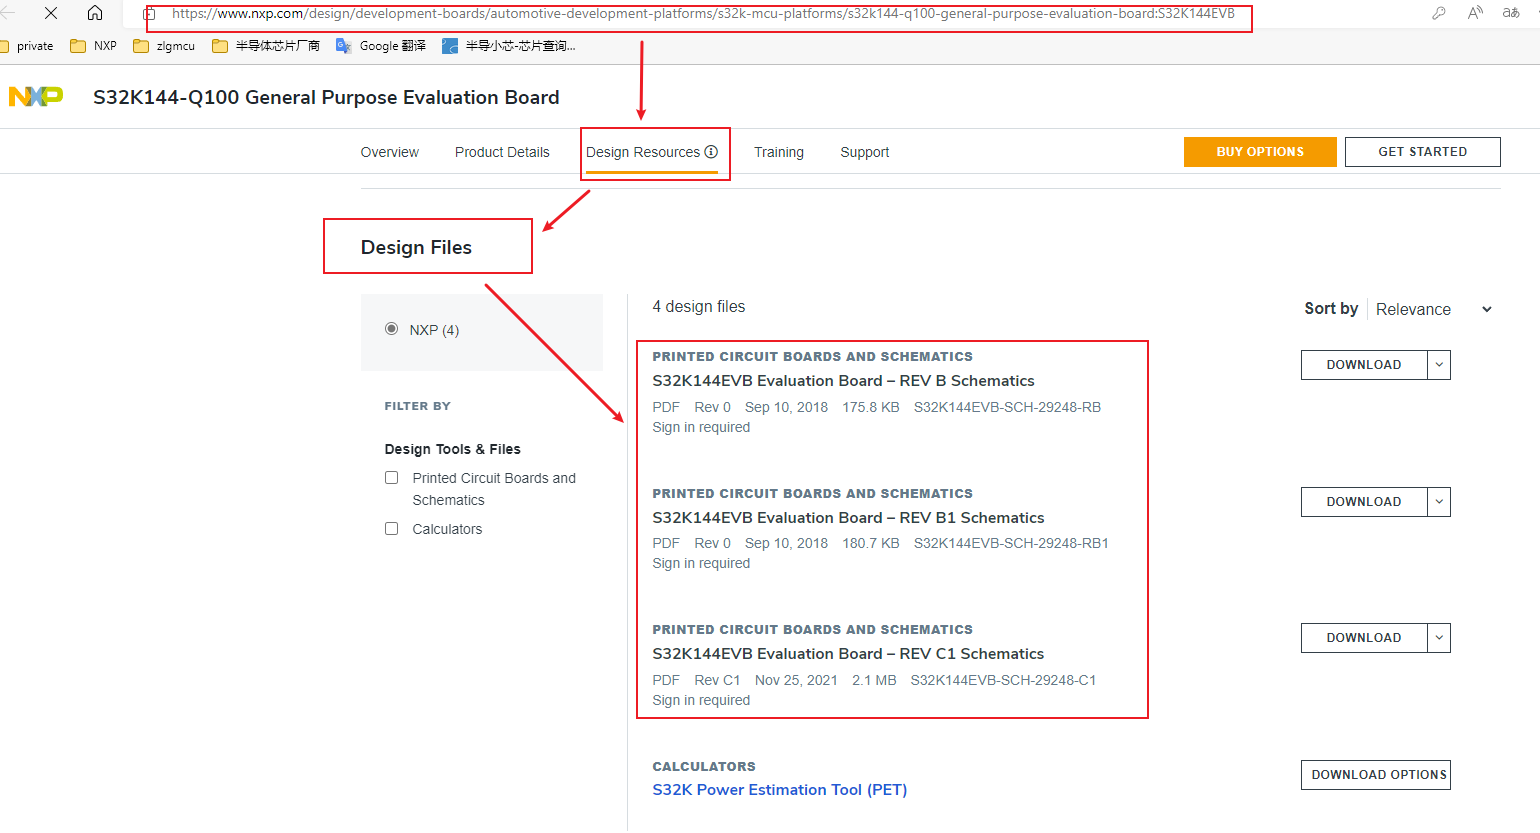Screen dimensions: 1540x833
Task: Switch to the Overview tab
Action: (390, 152)
